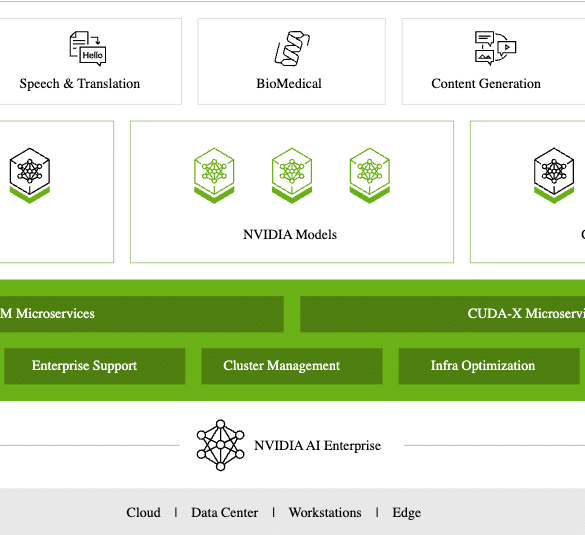
Task: Click the Infra Optimization block
Action: point(489,366)
